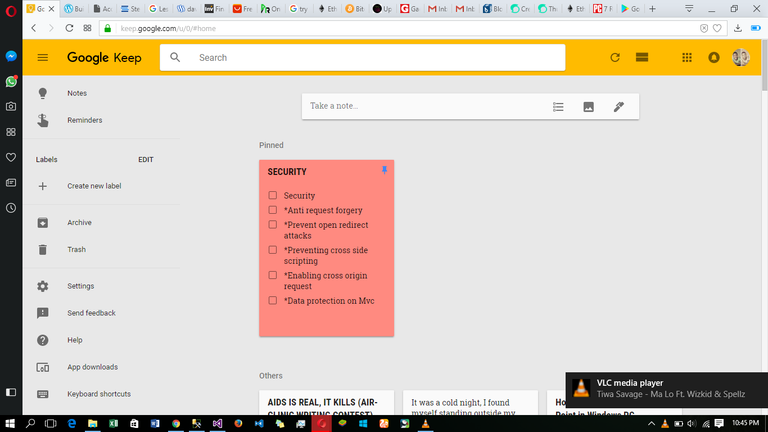Open history clock in Opera sidebar
768x432 pixels.
[x=11, y=208]
